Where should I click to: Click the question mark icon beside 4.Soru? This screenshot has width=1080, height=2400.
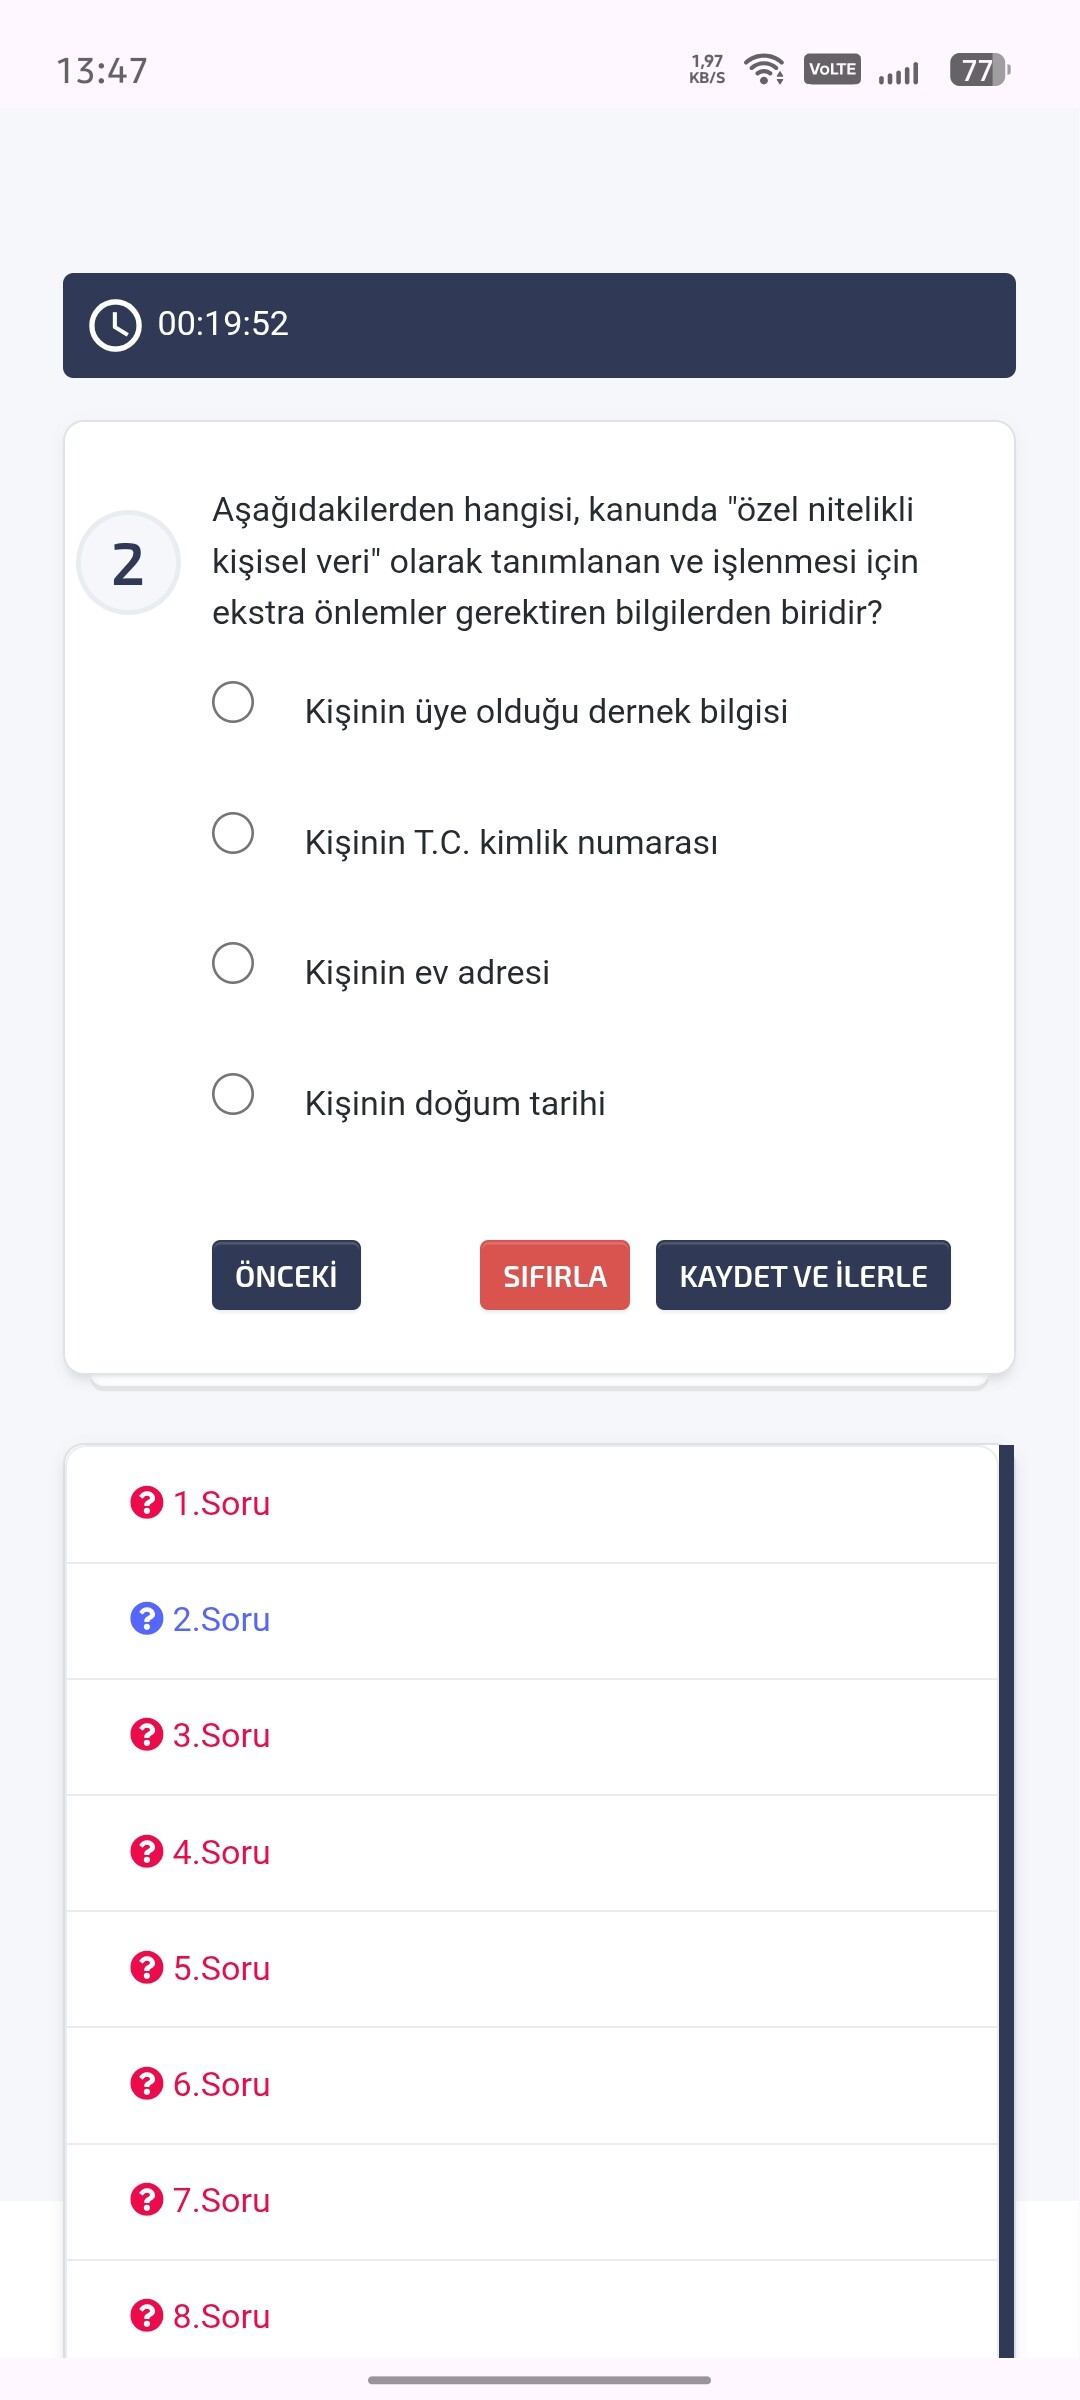point(146,1851)
